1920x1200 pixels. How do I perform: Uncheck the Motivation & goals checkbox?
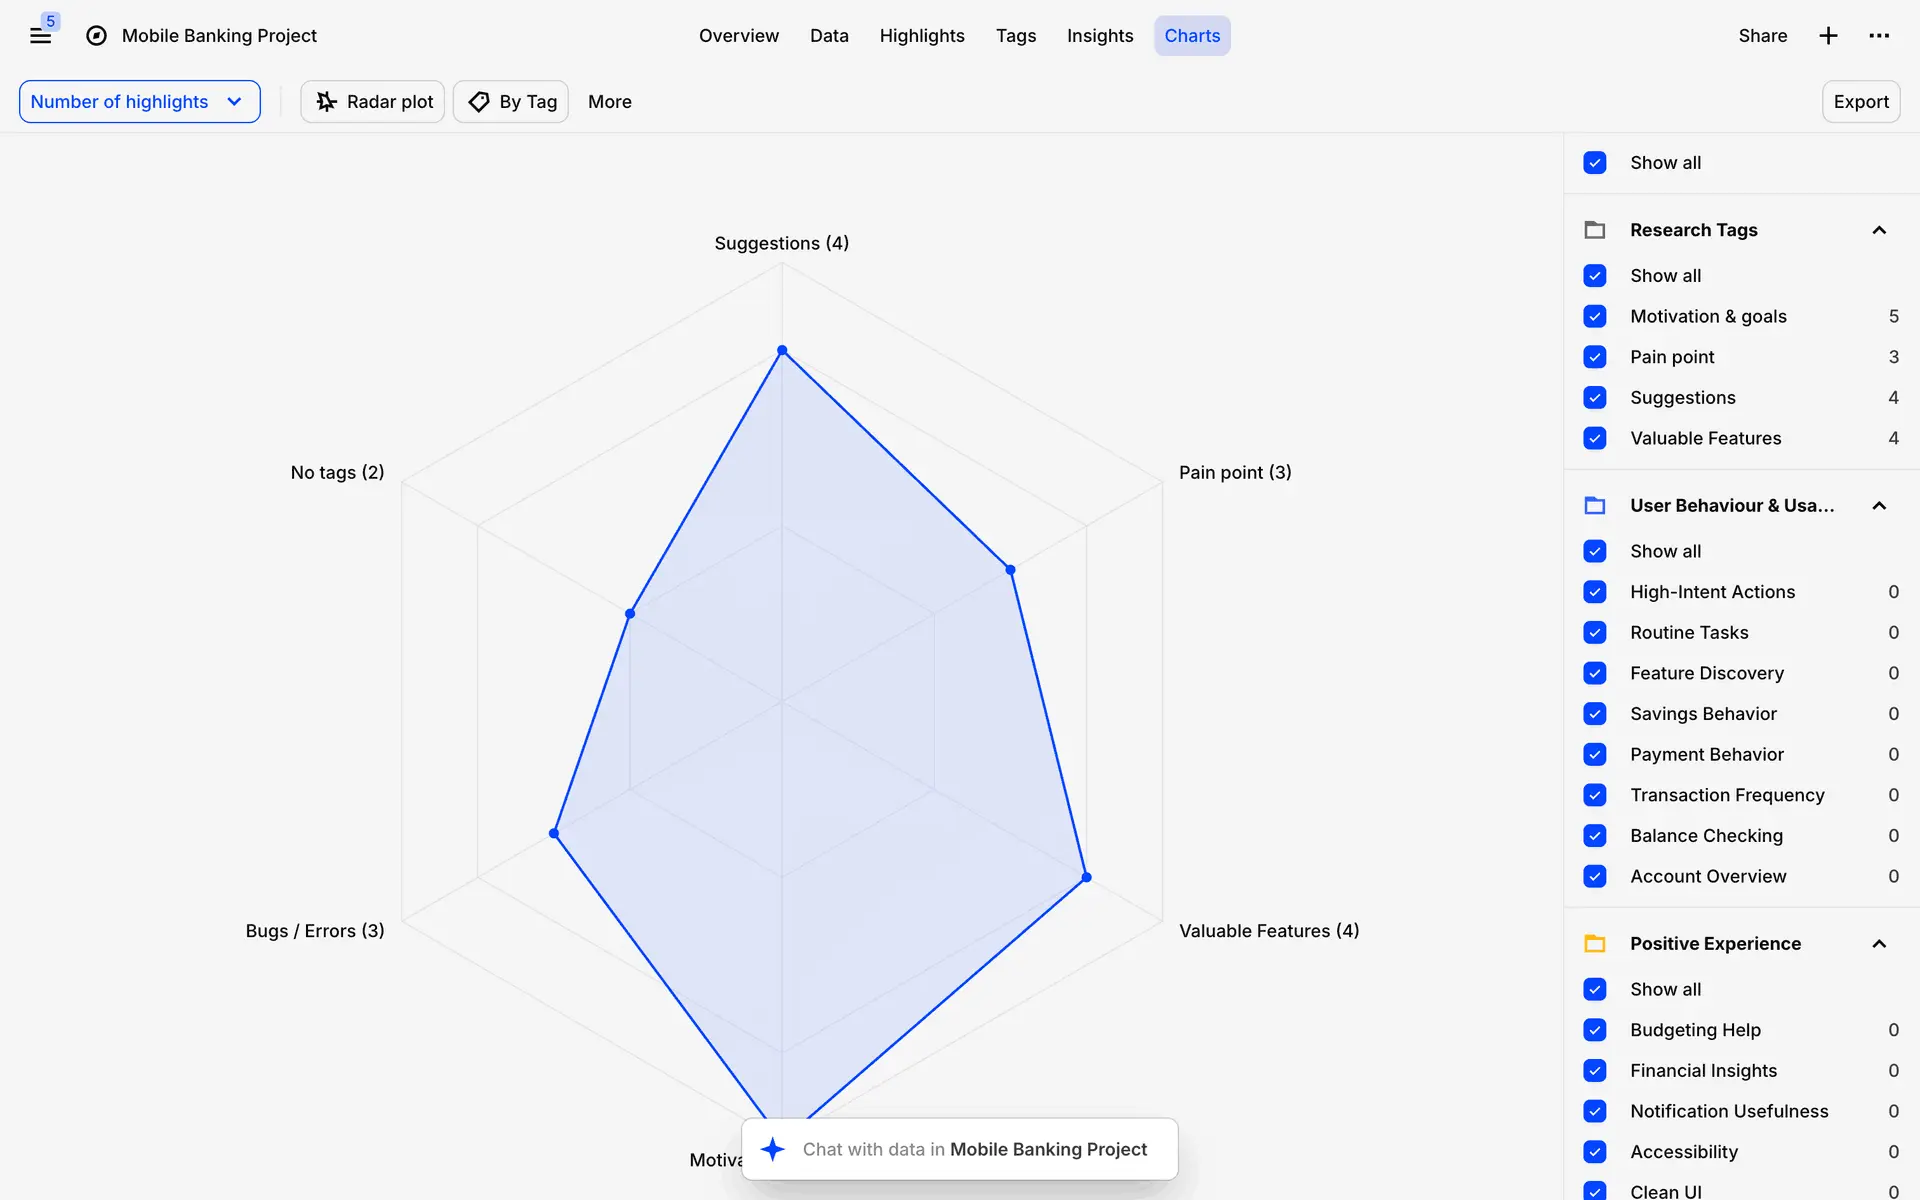coord(1595,316)
